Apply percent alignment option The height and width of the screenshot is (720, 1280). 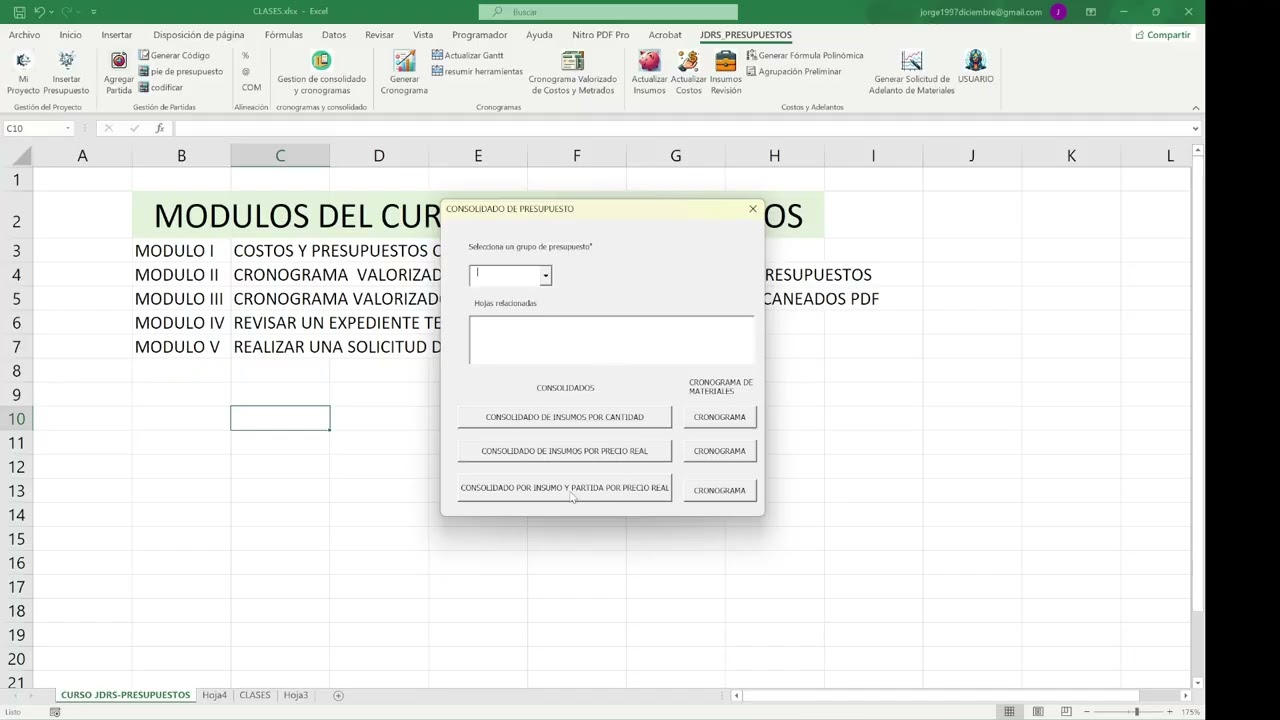pyautogui.click(x=246, y=56)
